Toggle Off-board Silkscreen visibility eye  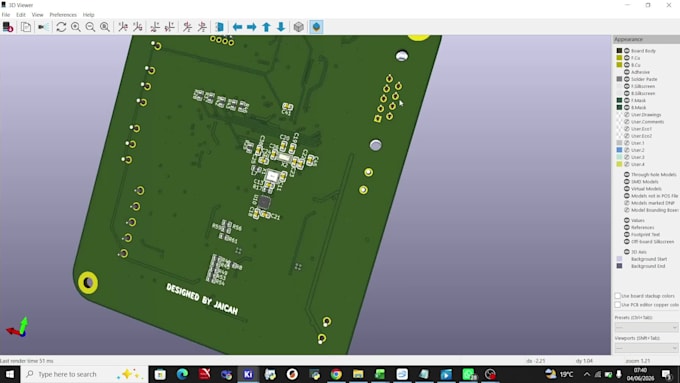tap(627, 242)
